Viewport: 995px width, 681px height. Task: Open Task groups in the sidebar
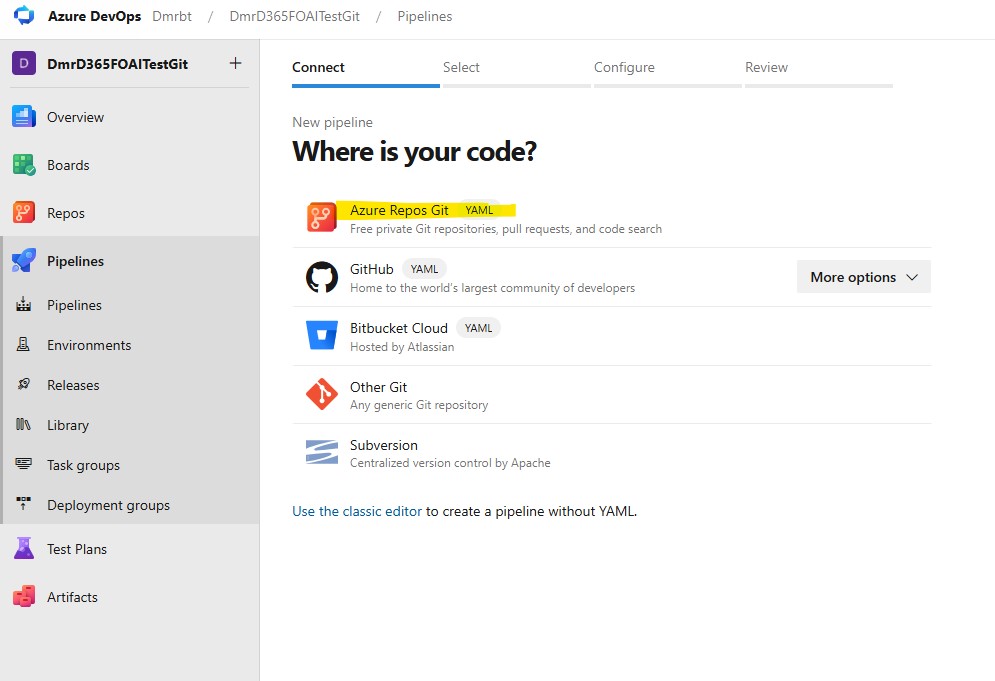[x=83, y=465]
